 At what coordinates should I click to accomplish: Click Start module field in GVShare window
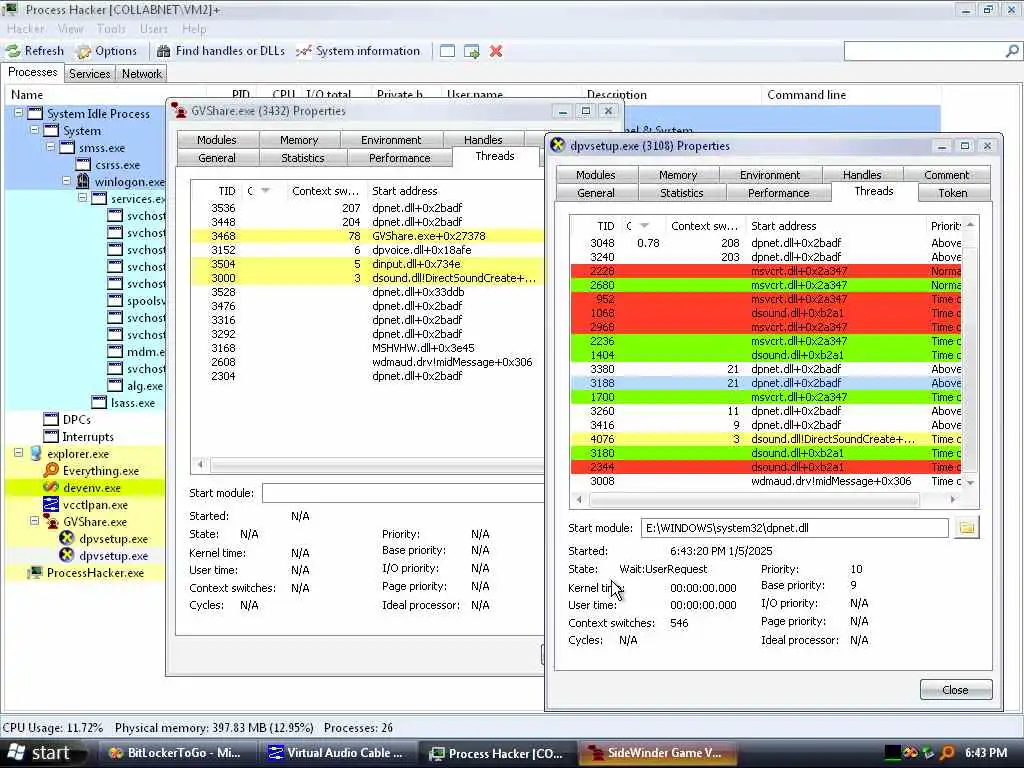coord(403,493)
